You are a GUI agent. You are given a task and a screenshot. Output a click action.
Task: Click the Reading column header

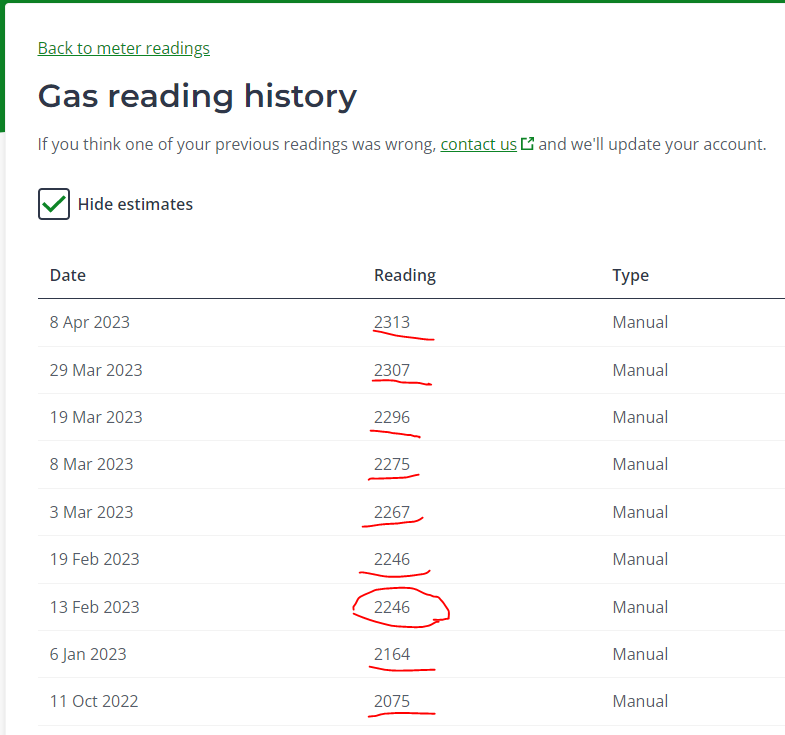coord(405,275)
